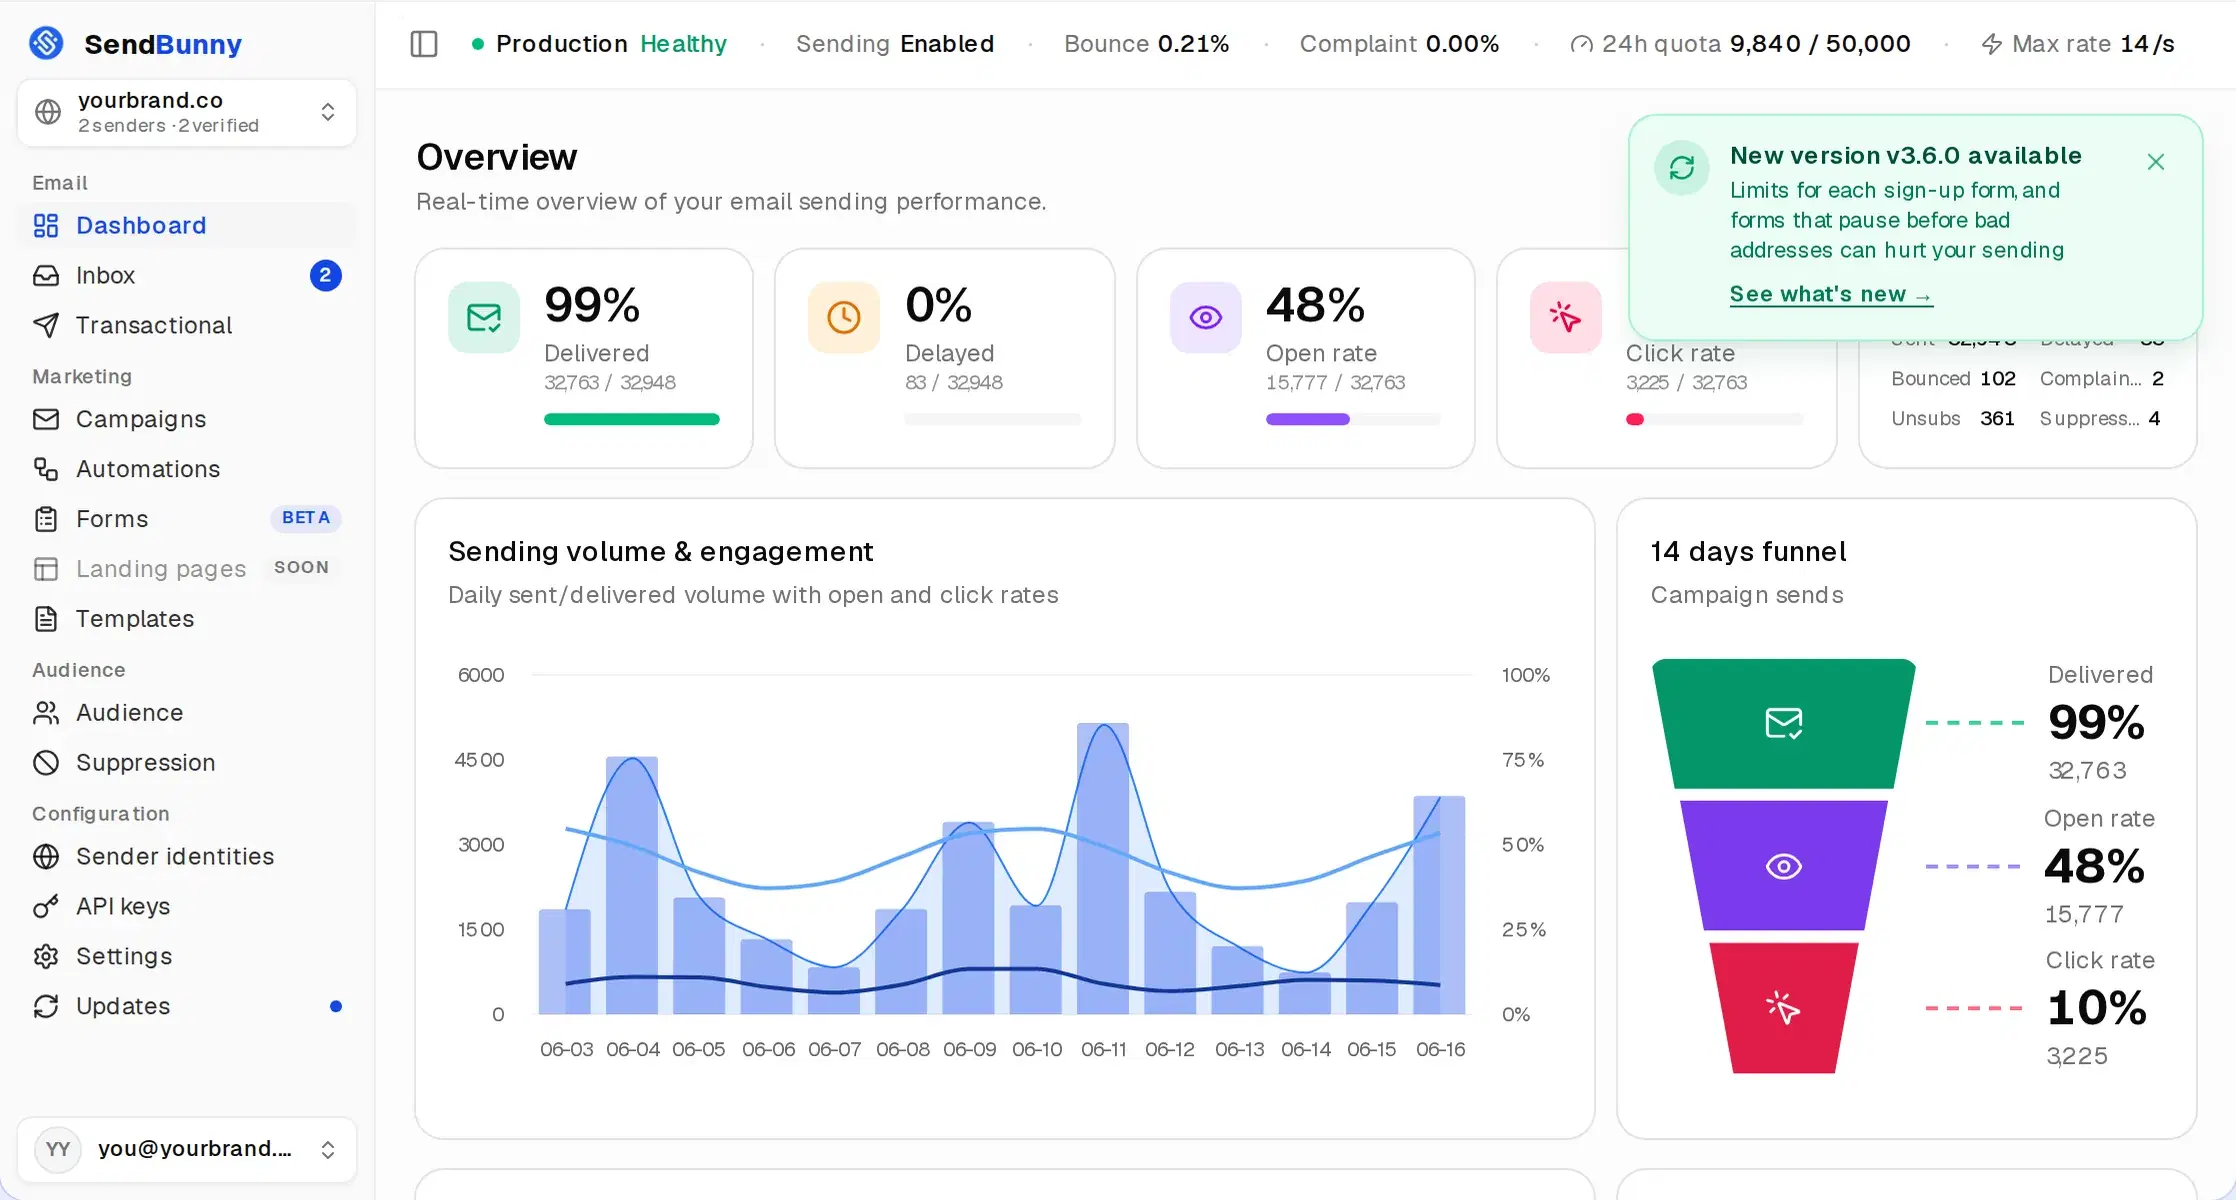Click the Click rate cursor card icon
Screen dimensions: 2236x1200
[1566, 318]
